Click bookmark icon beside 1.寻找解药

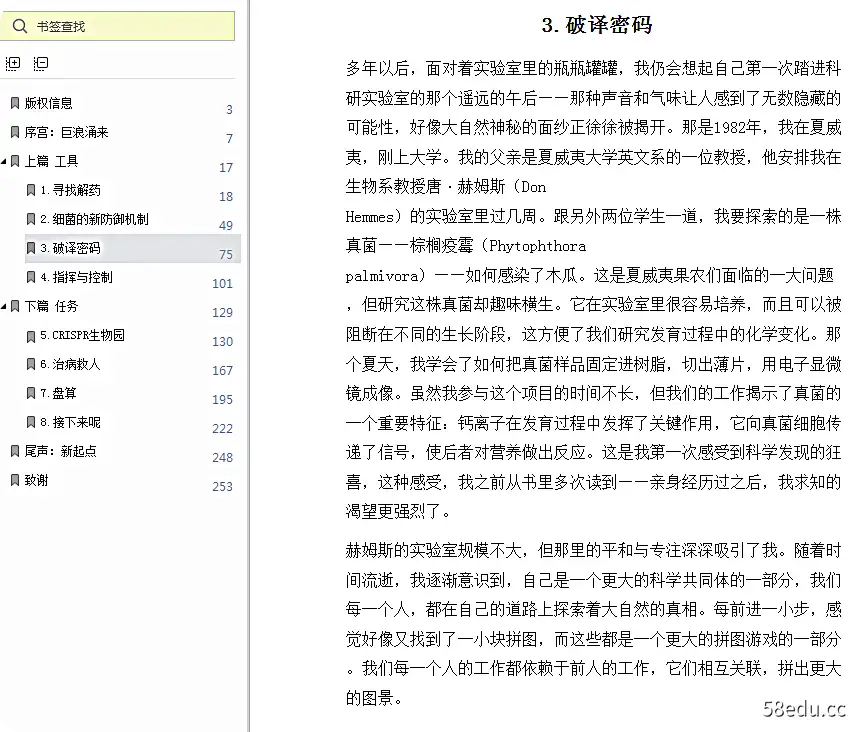(31, 191)
